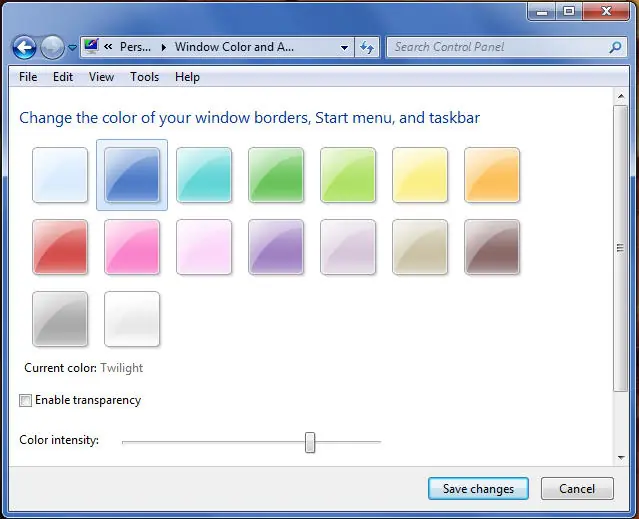Click the scrollbar up arrow
The image size is (639, 519).
point(621,97)
